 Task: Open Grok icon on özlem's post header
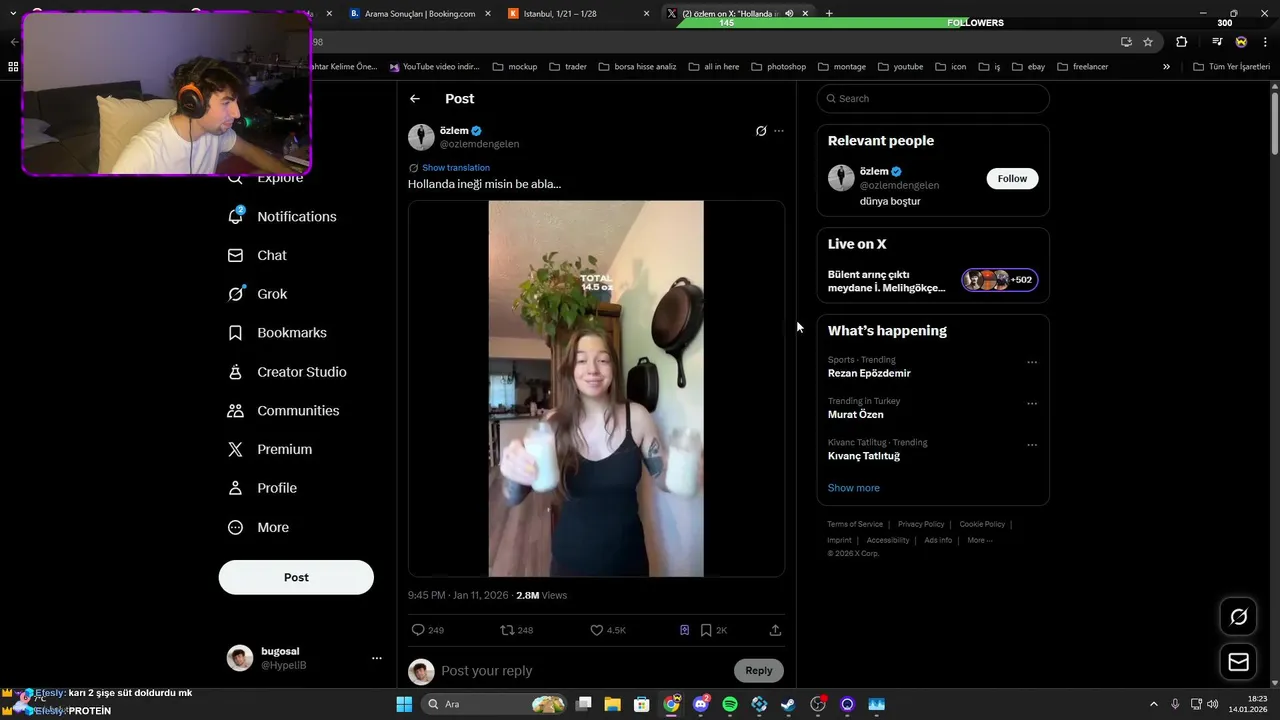pyautogui.click(x=761, y=131)
